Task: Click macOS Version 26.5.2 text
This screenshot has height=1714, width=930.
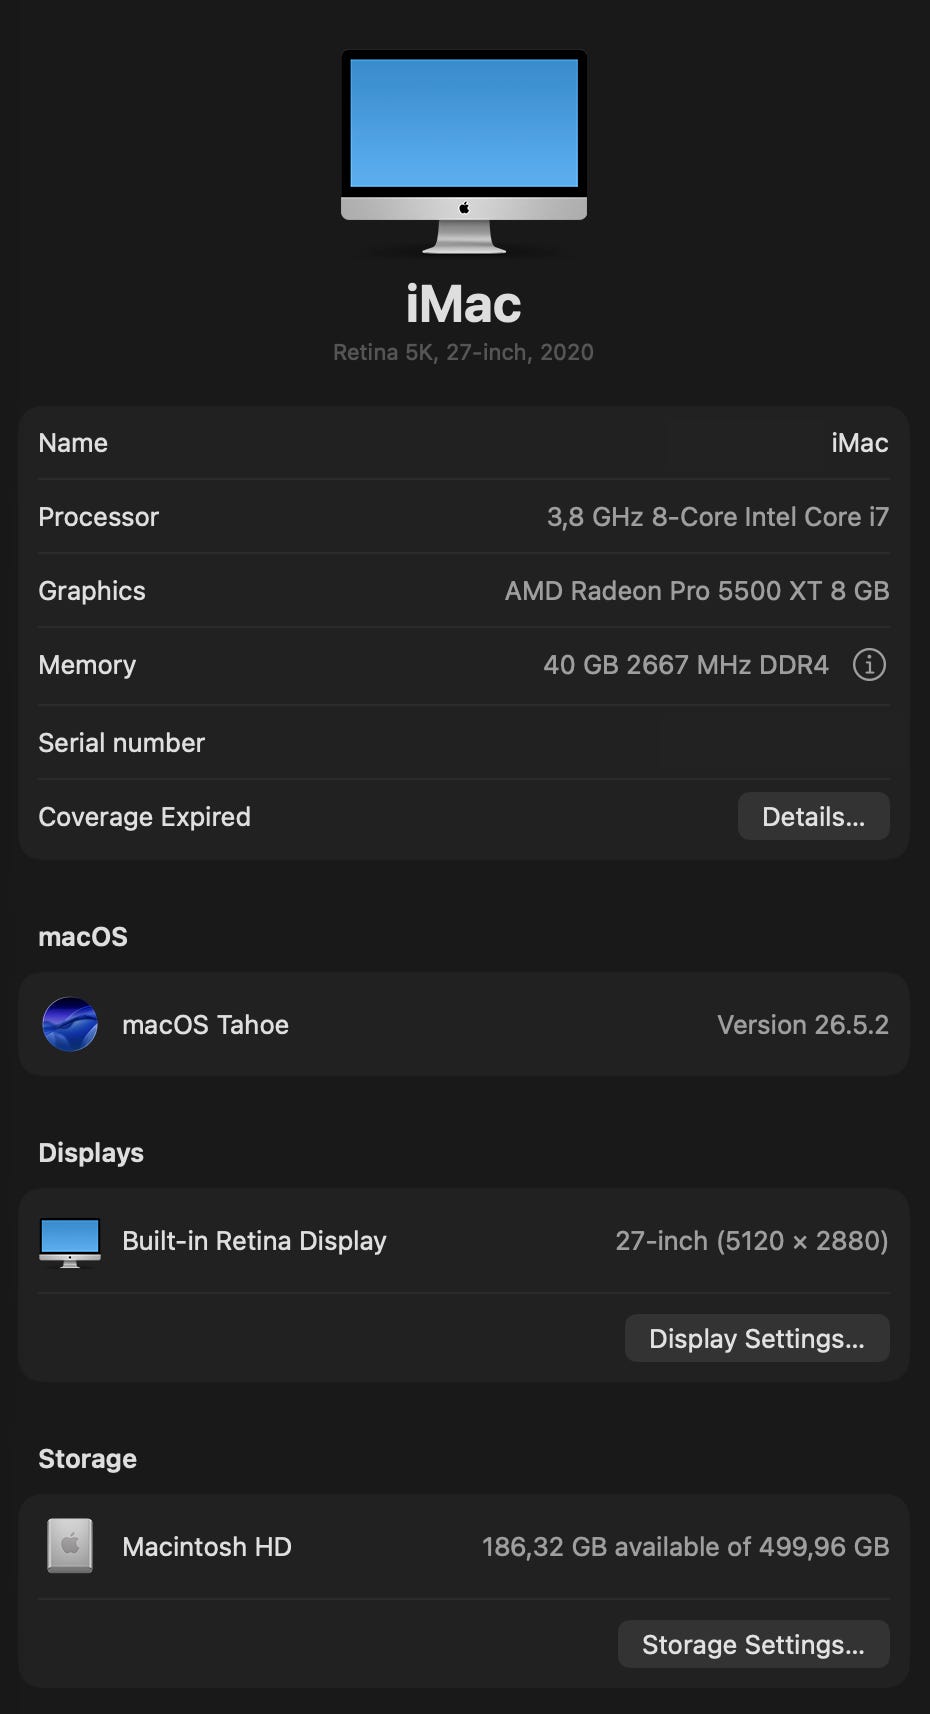Action: (803, 1025)
